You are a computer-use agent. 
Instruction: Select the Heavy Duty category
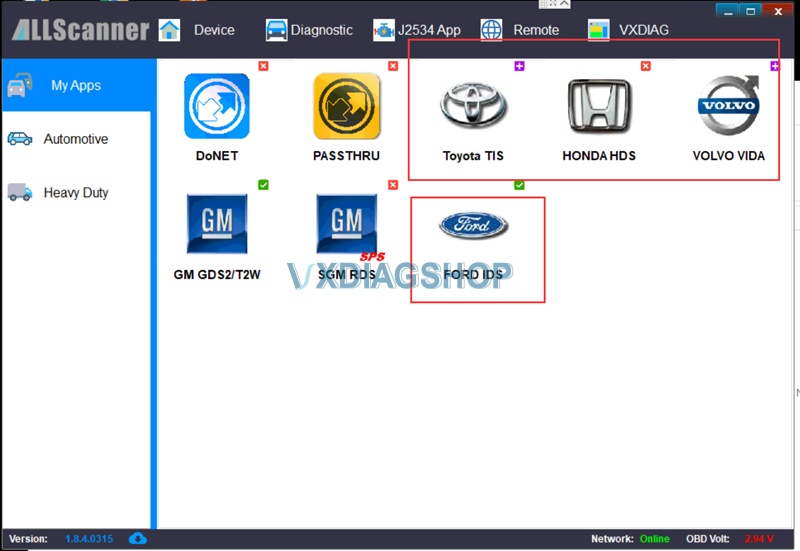(x=77, y=192)
